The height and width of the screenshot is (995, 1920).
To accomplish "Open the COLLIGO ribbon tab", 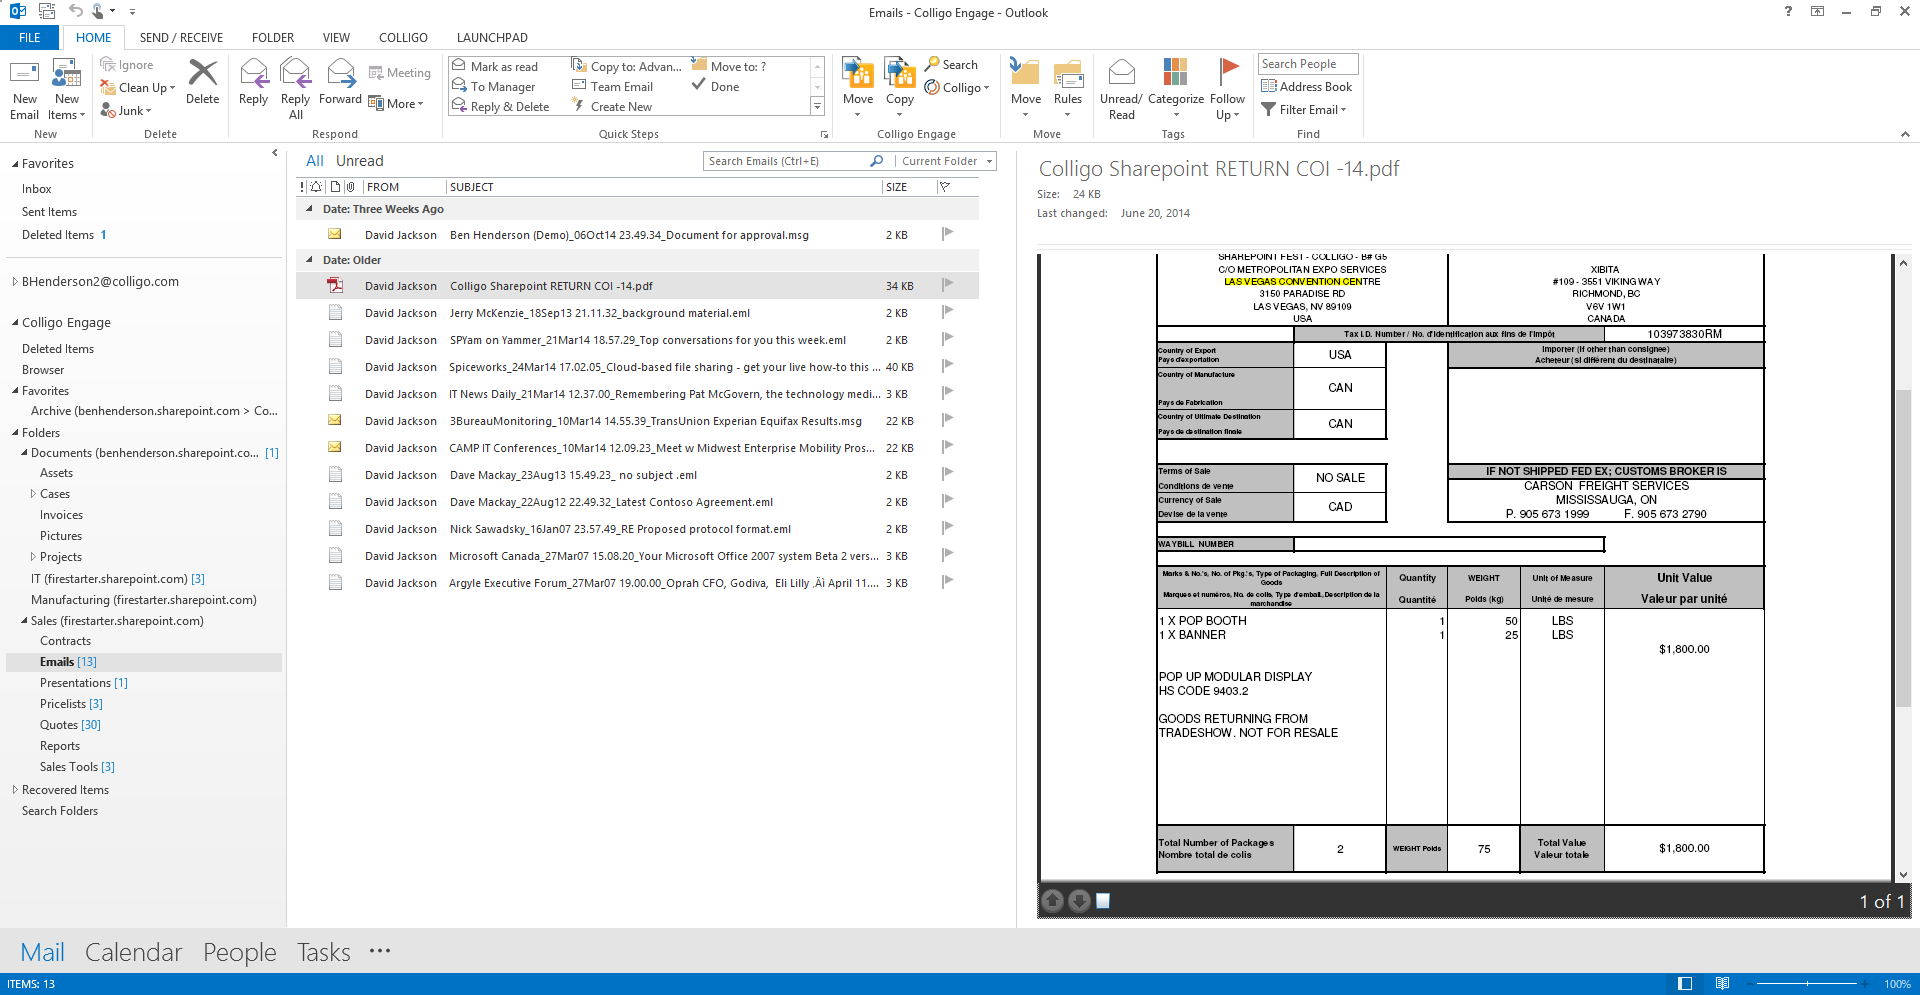I will coord(403,38).
